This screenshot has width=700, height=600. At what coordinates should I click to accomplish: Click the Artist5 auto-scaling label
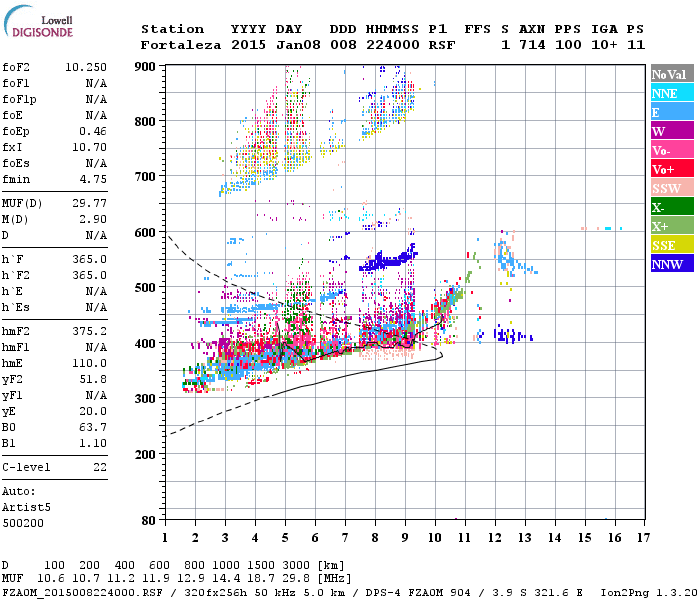click(26, 508)
